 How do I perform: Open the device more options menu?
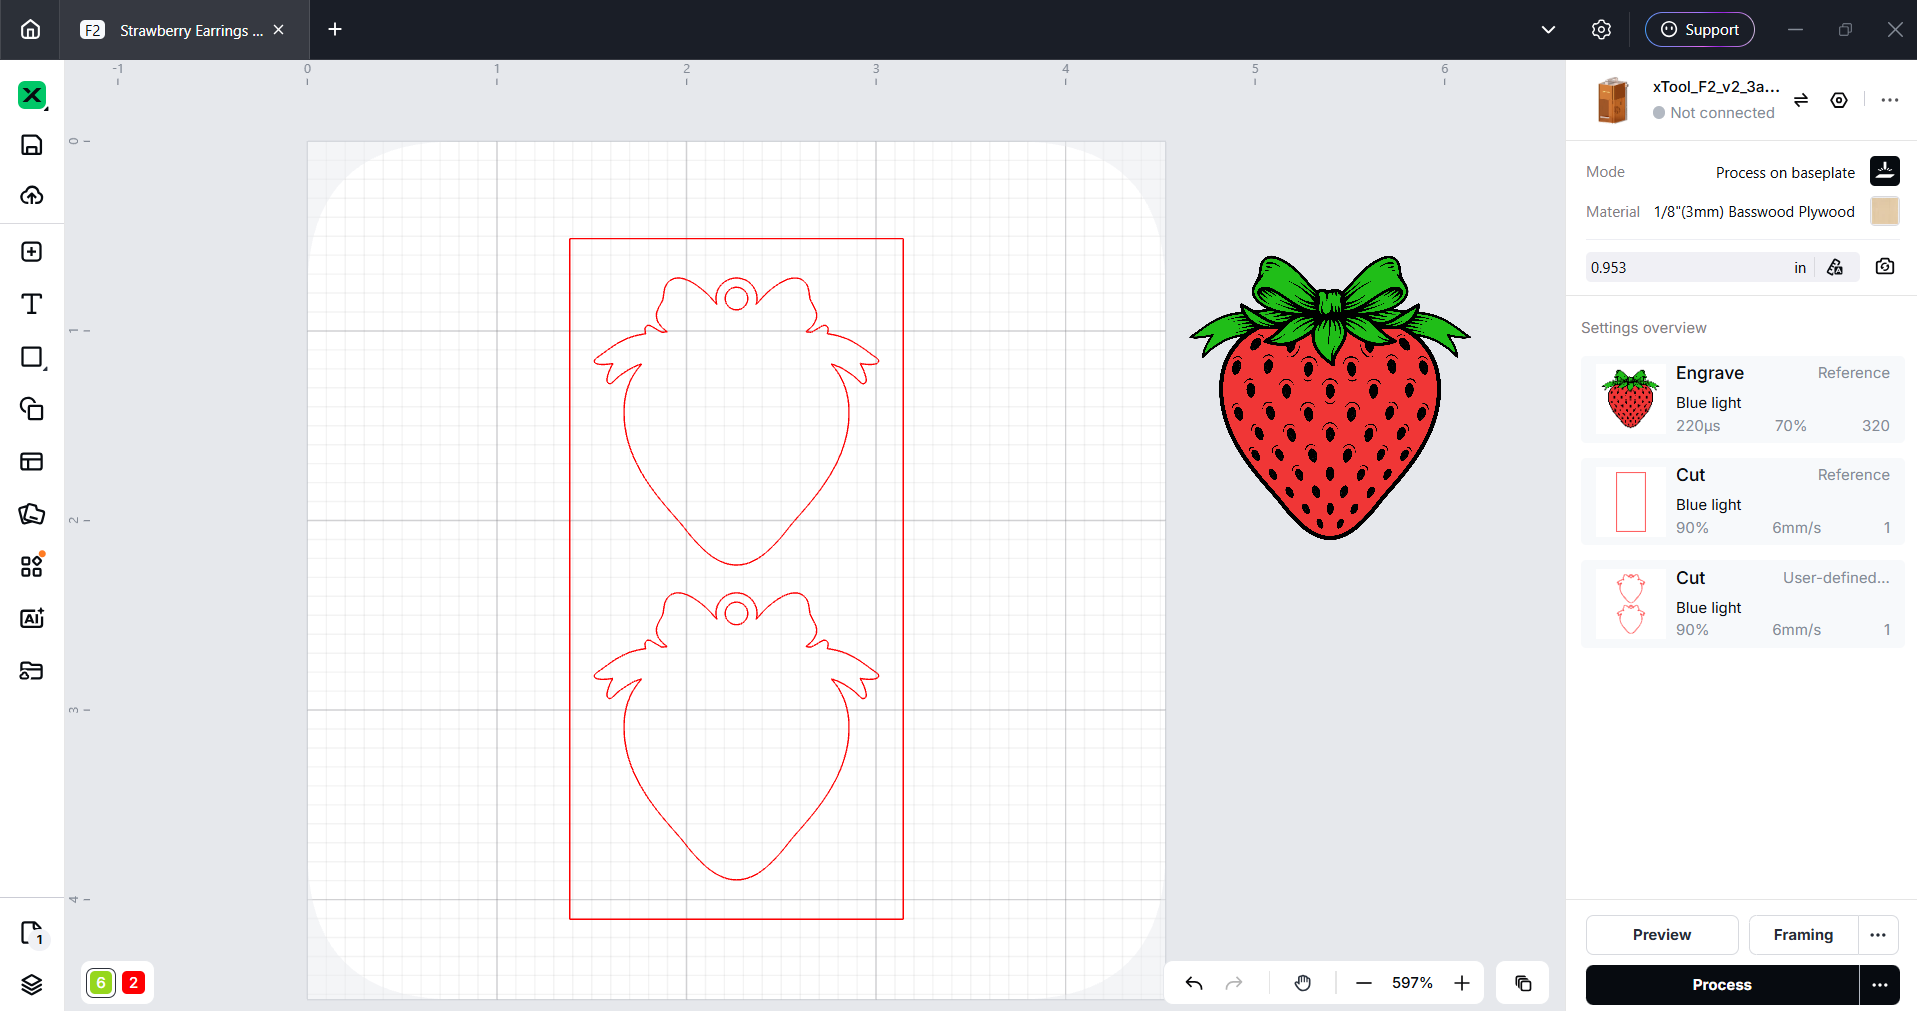pos(1889,100)
